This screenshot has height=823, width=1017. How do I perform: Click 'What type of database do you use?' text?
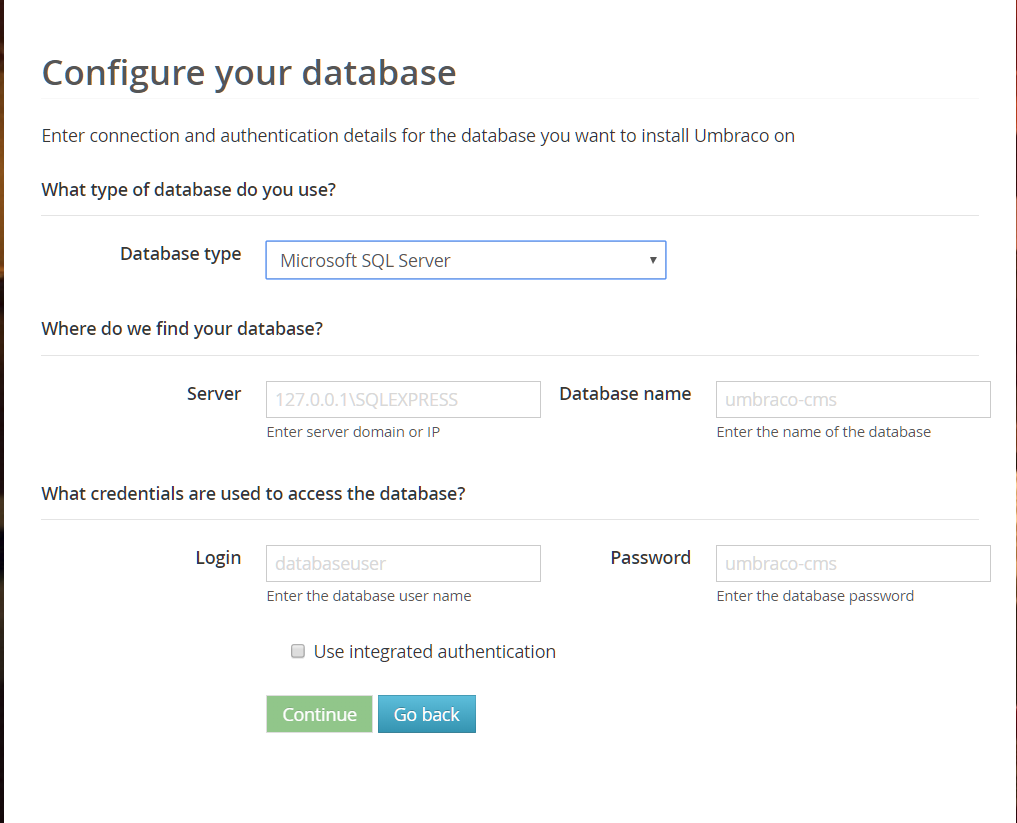pyautogui.click(x=189, y=189)
